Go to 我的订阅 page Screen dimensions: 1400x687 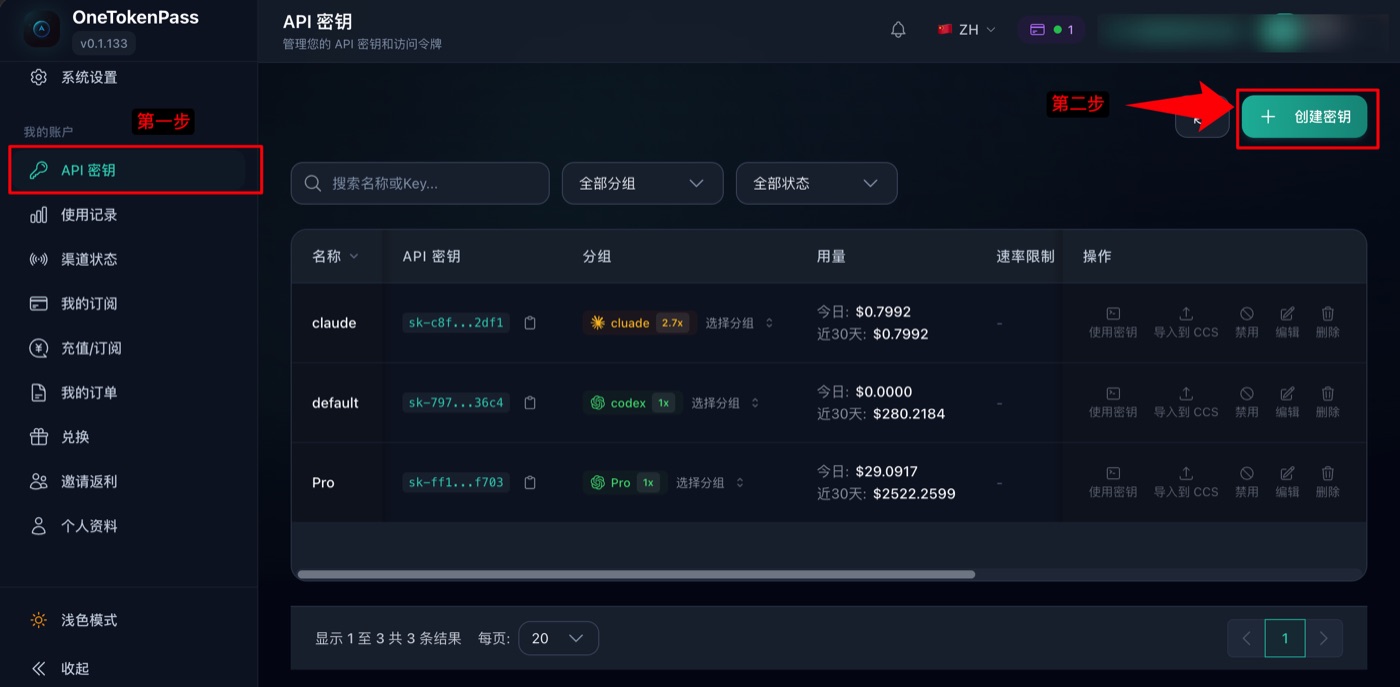pyautogui.click(x=128, y=304)
